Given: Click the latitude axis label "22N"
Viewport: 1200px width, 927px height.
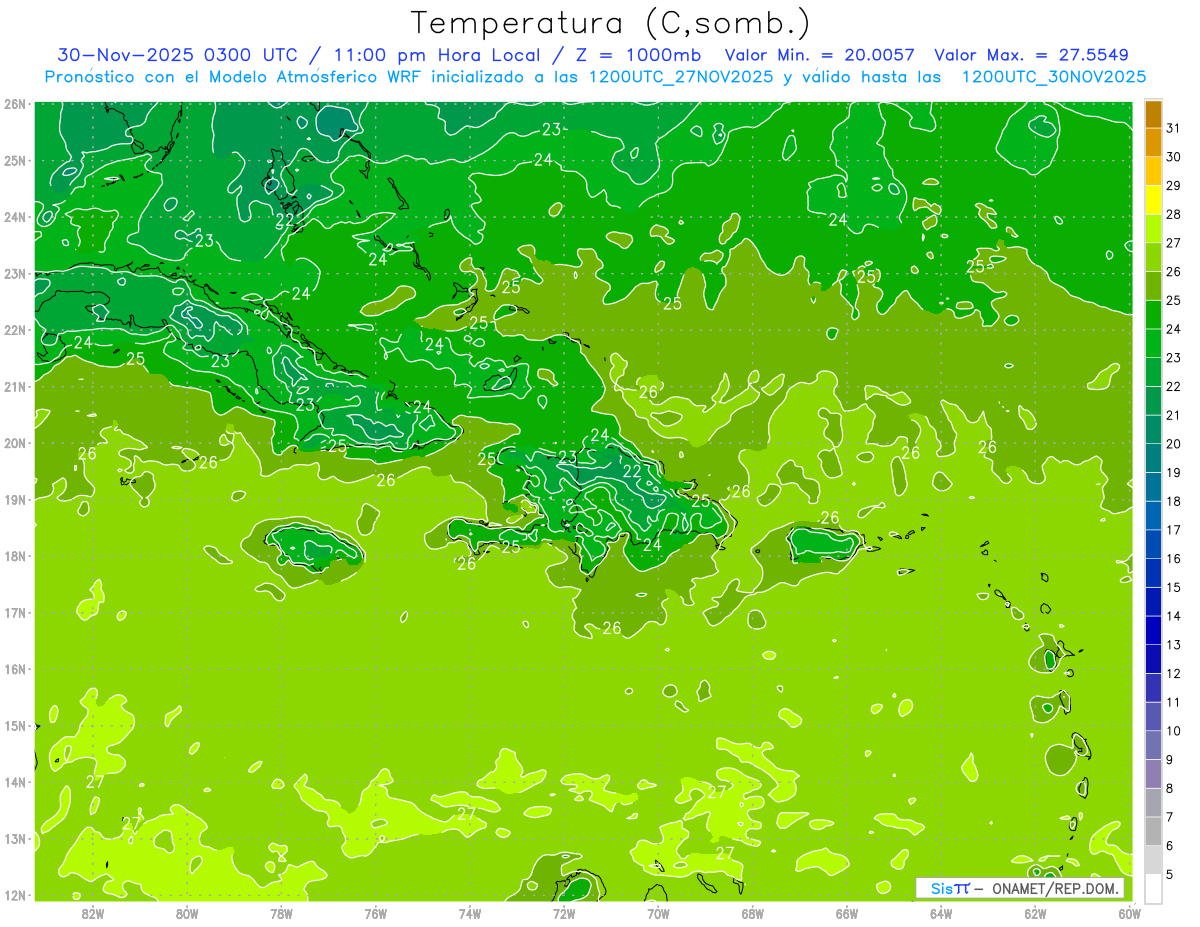Looking at the screenshot, I should pyautogui.click(x=15, y=330).
